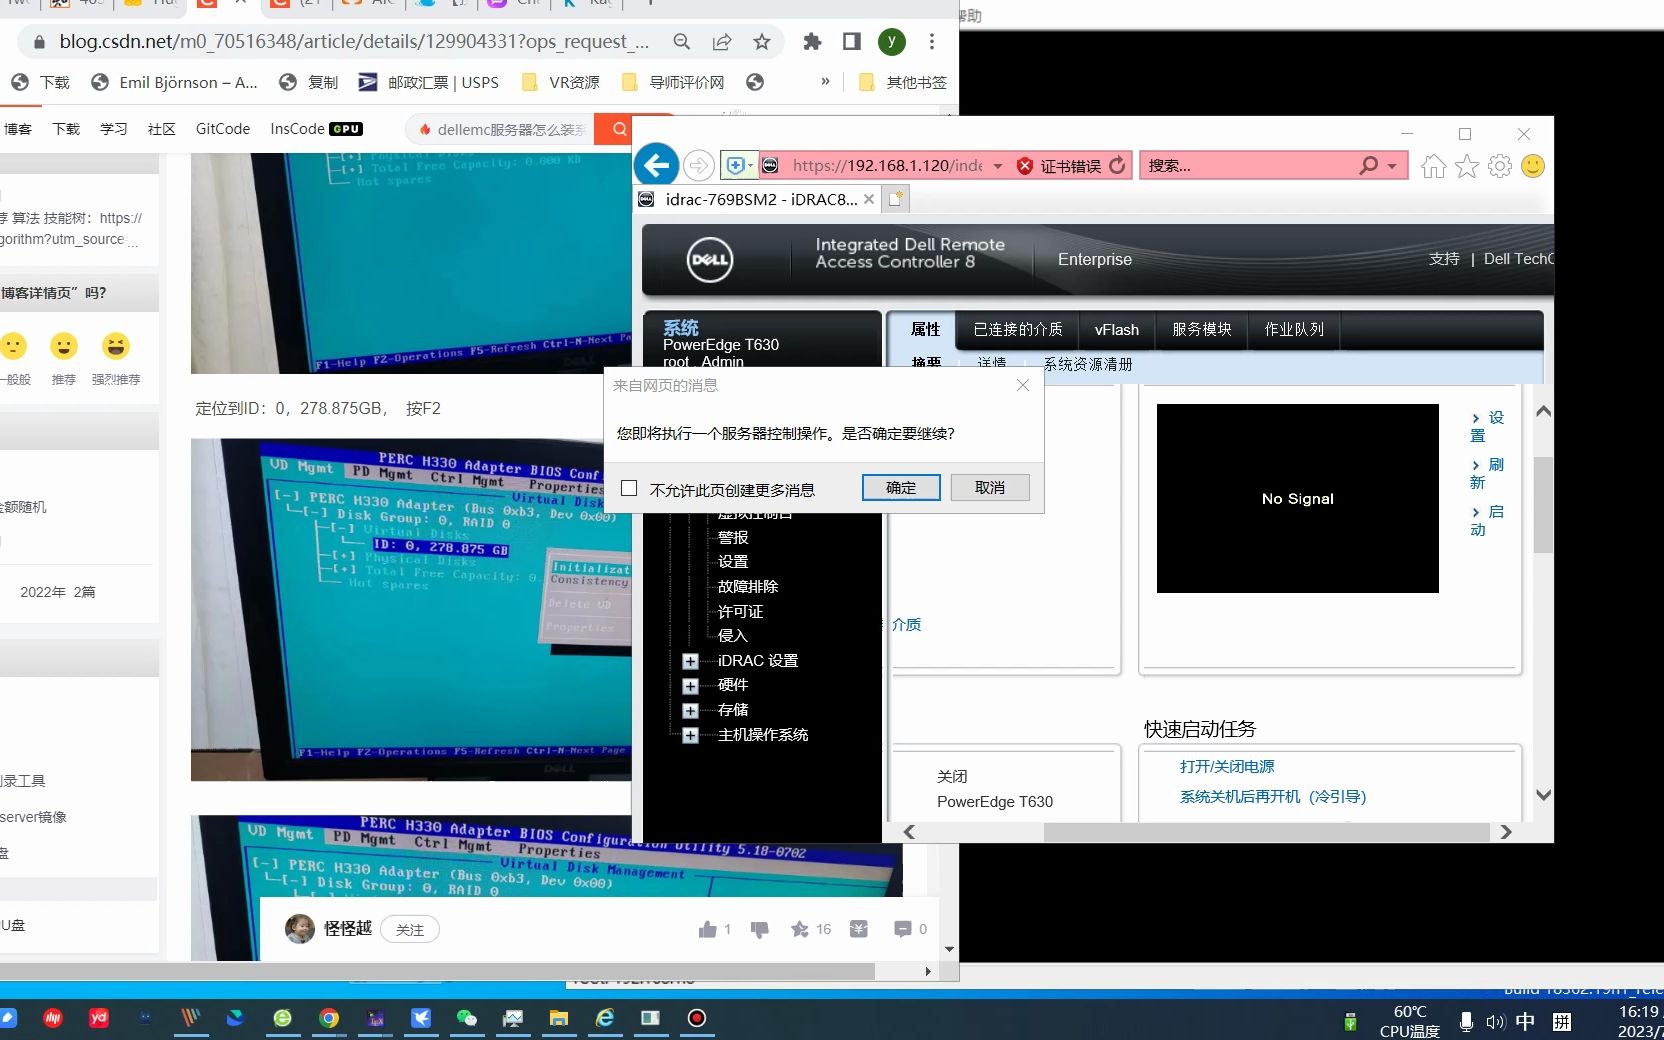The height and width of the screenshot is (1040, 1664).
Task: Click 打开/关闭电源 quick launch link
Action: point(1227,766)
